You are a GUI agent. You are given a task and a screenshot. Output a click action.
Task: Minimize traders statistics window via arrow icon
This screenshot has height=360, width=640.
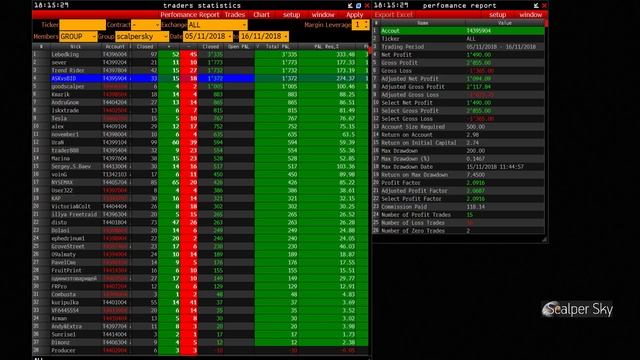pyautogui.click(x=350, y=5)
